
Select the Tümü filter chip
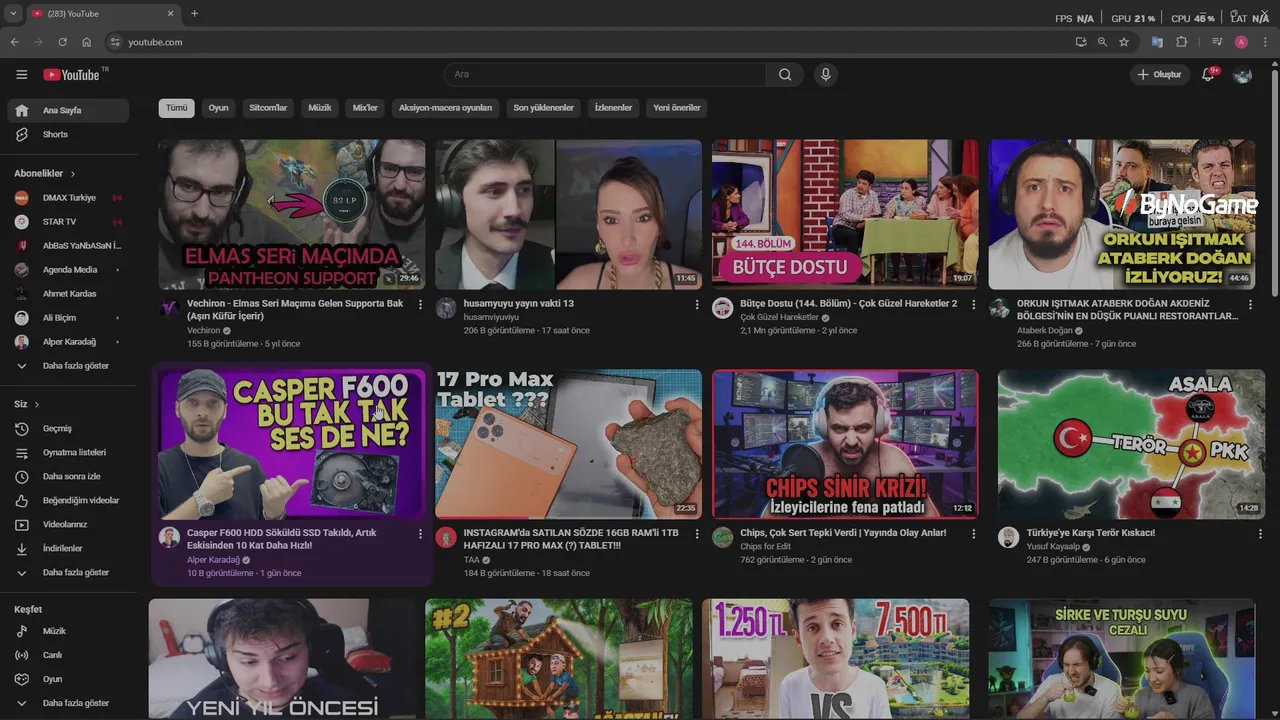click(x=176, y=108)
